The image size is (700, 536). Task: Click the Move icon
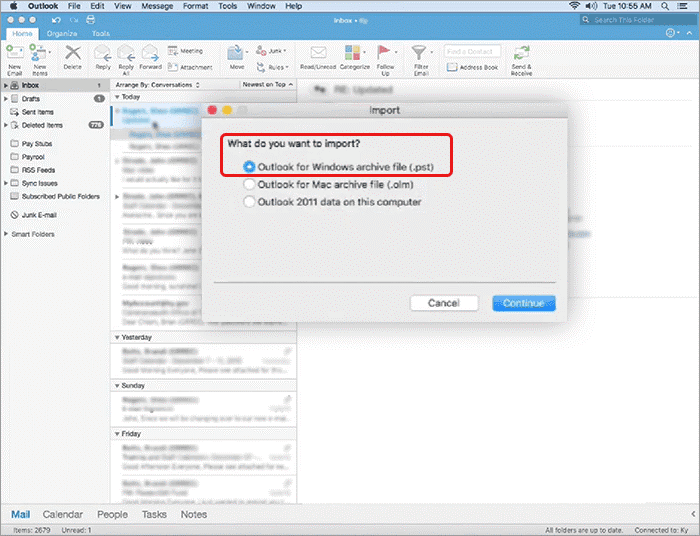(235, 53)
